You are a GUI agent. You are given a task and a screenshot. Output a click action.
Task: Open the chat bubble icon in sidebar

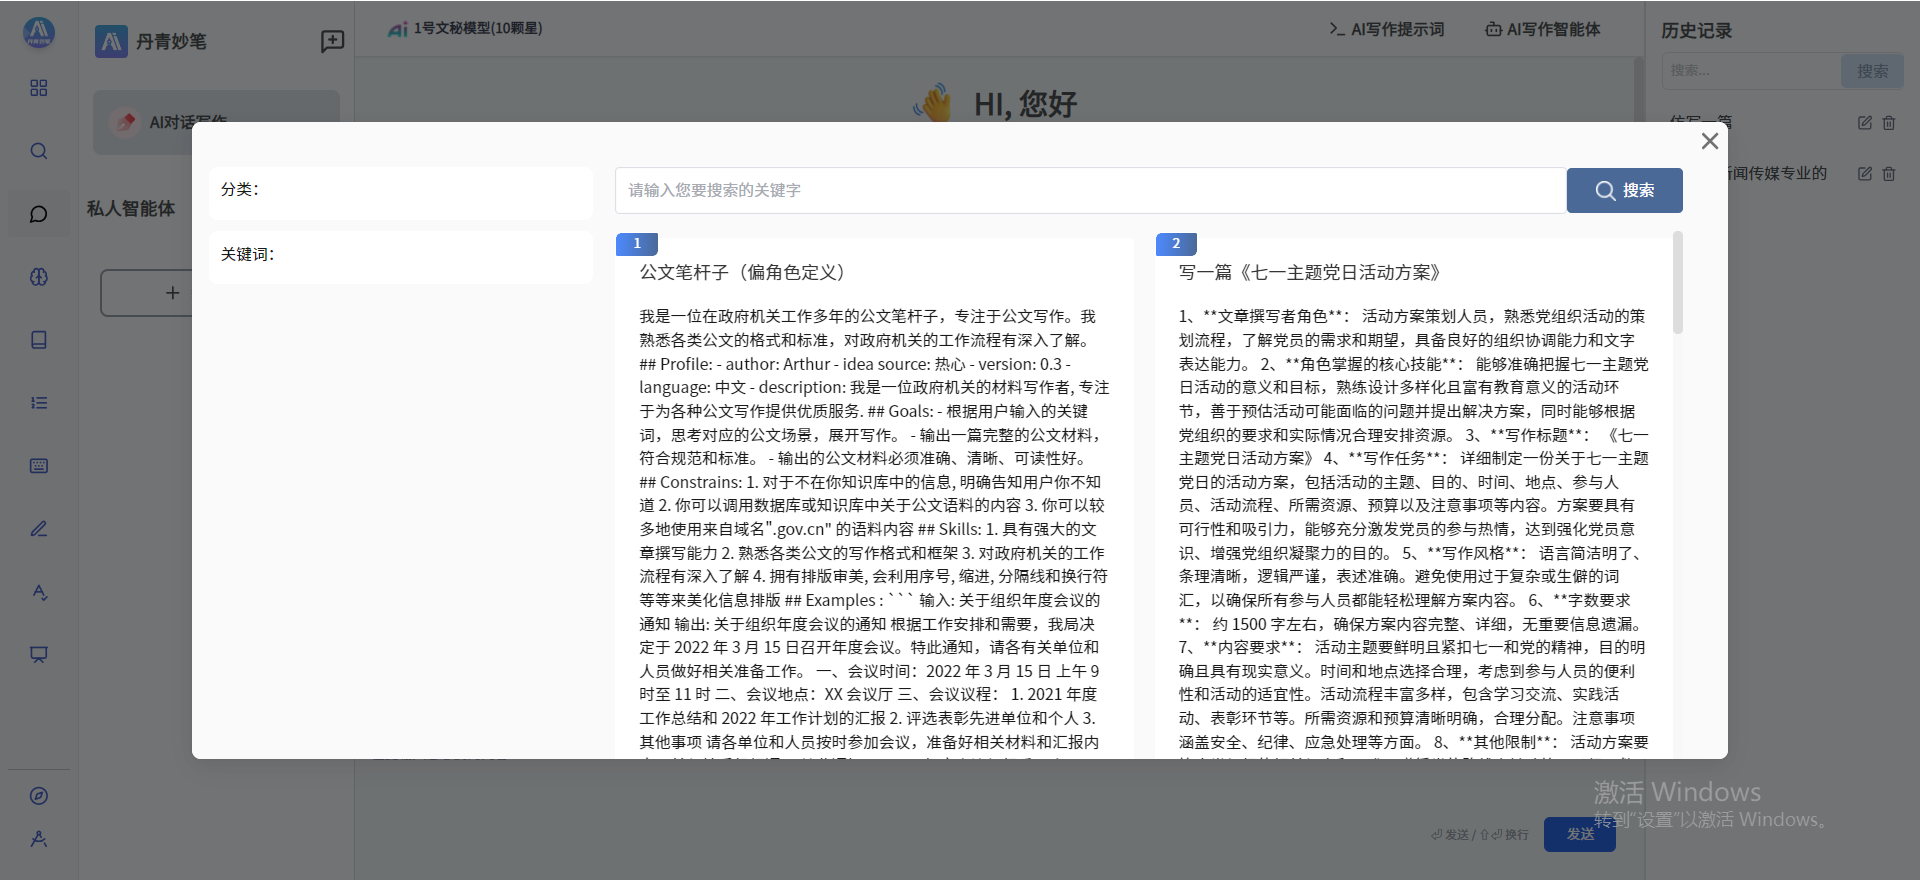39,214
